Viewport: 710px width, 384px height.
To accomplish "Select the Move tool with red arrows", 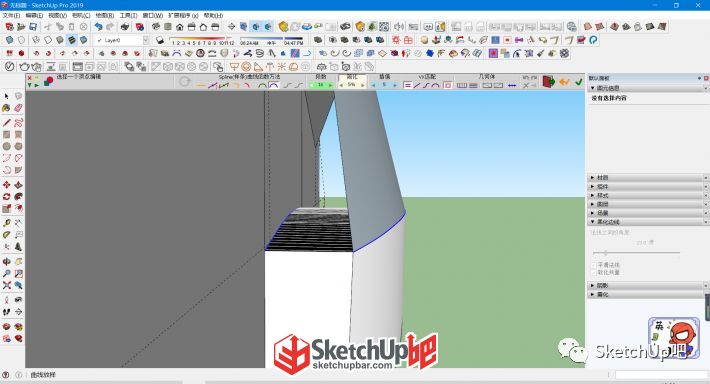I will (6, 185).
